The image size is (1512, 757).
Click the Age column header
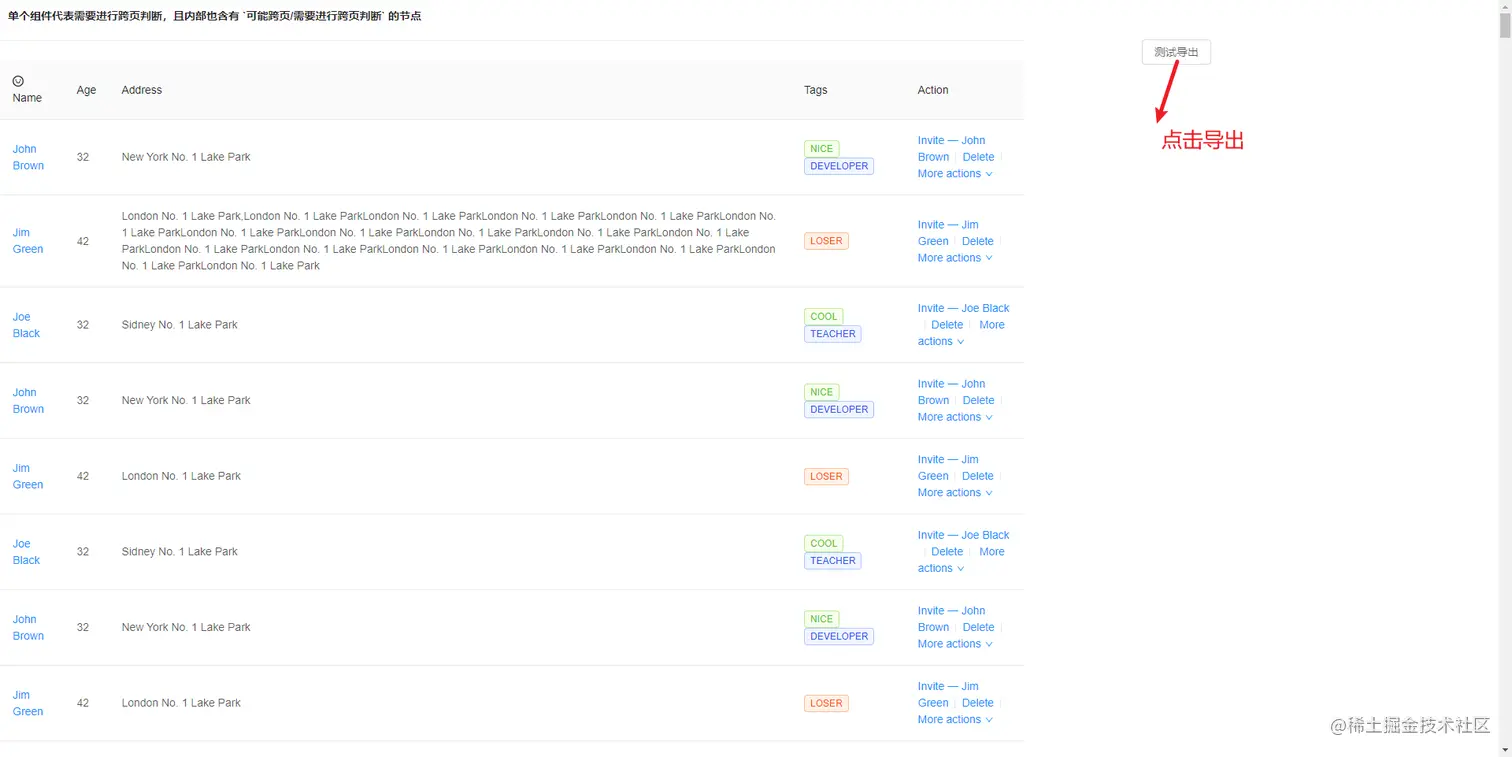(x=87, y=90)
